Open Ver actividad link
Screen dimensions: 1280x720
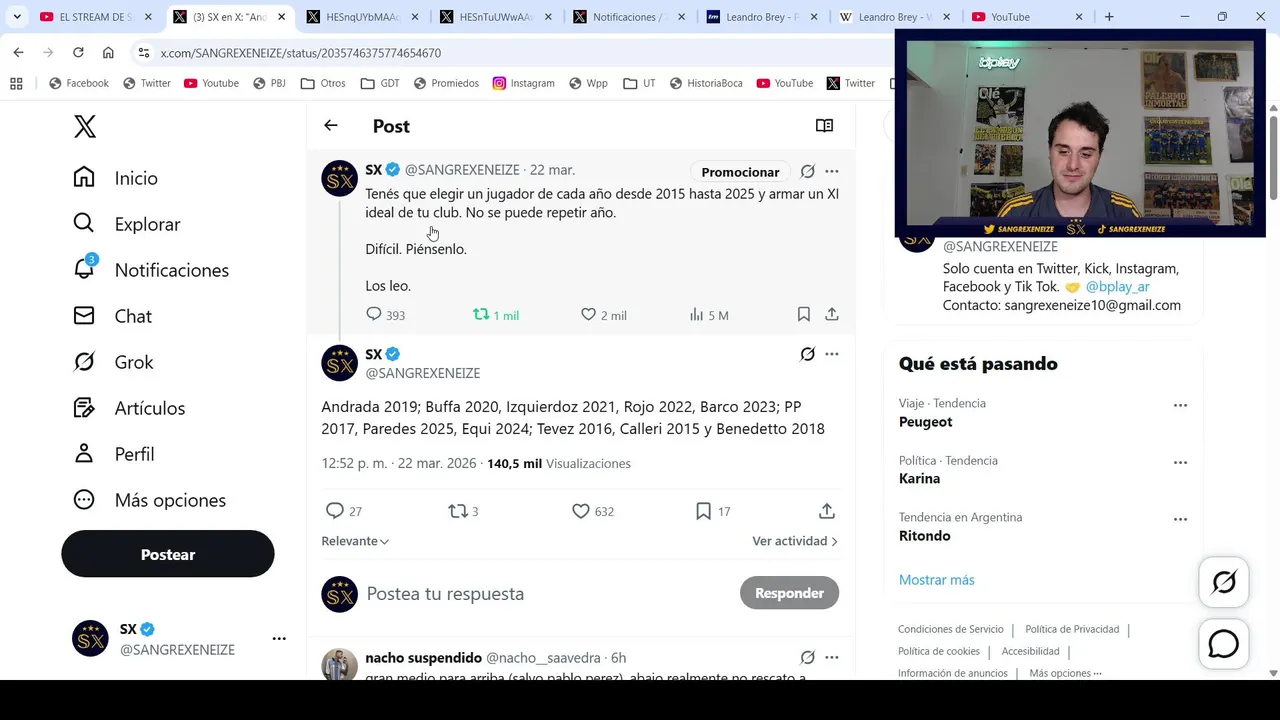795,541
